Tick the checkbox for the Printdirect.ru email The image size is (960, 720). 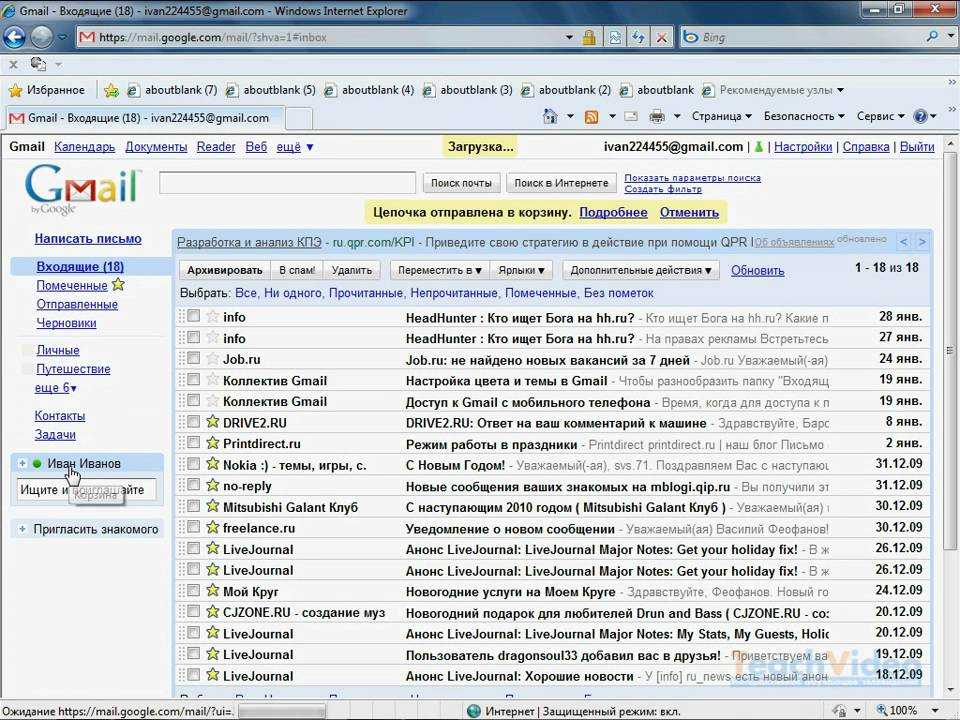click(x=194, y=443)
